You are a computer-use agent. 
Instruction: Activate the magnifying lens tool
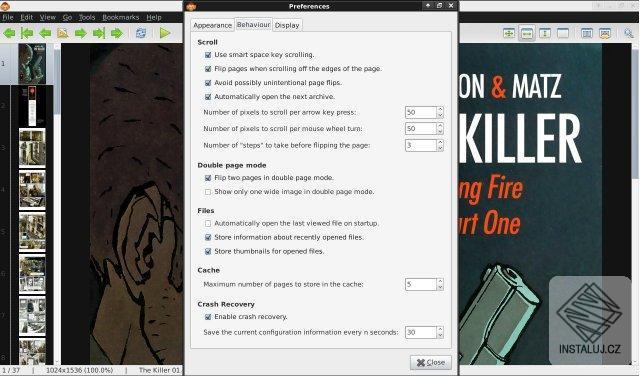click(629, 33)
